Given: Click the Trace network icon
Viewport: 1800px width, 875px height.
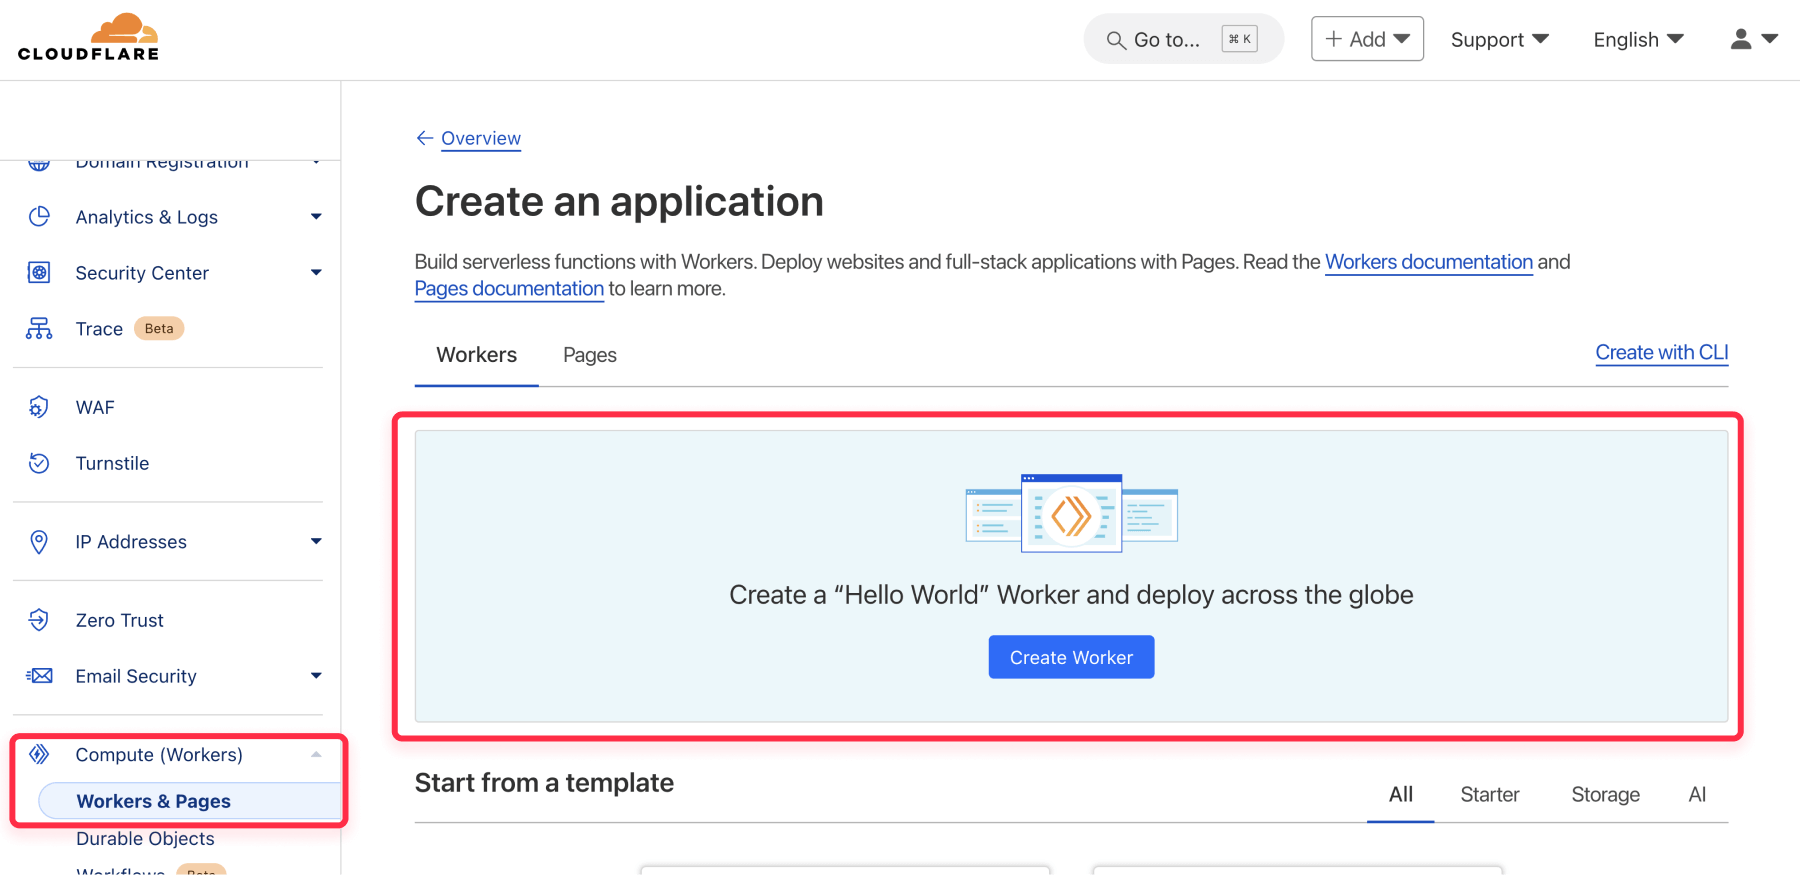Looking at the screenshot, I should tap(39, 329).
